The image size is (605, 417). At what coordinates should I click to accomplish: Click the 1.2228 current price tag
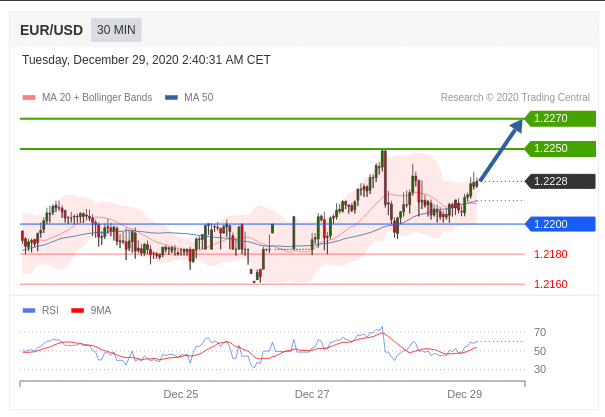click(x=560, y=181)
